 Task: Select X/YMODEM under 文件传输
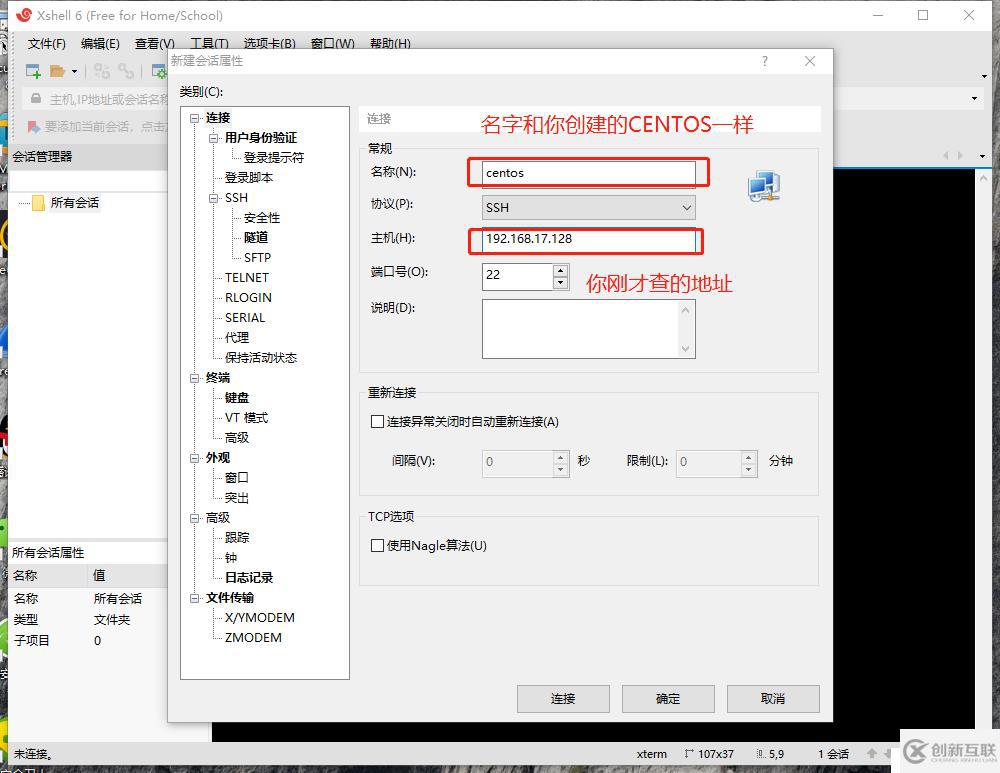(x=260, y=618)
